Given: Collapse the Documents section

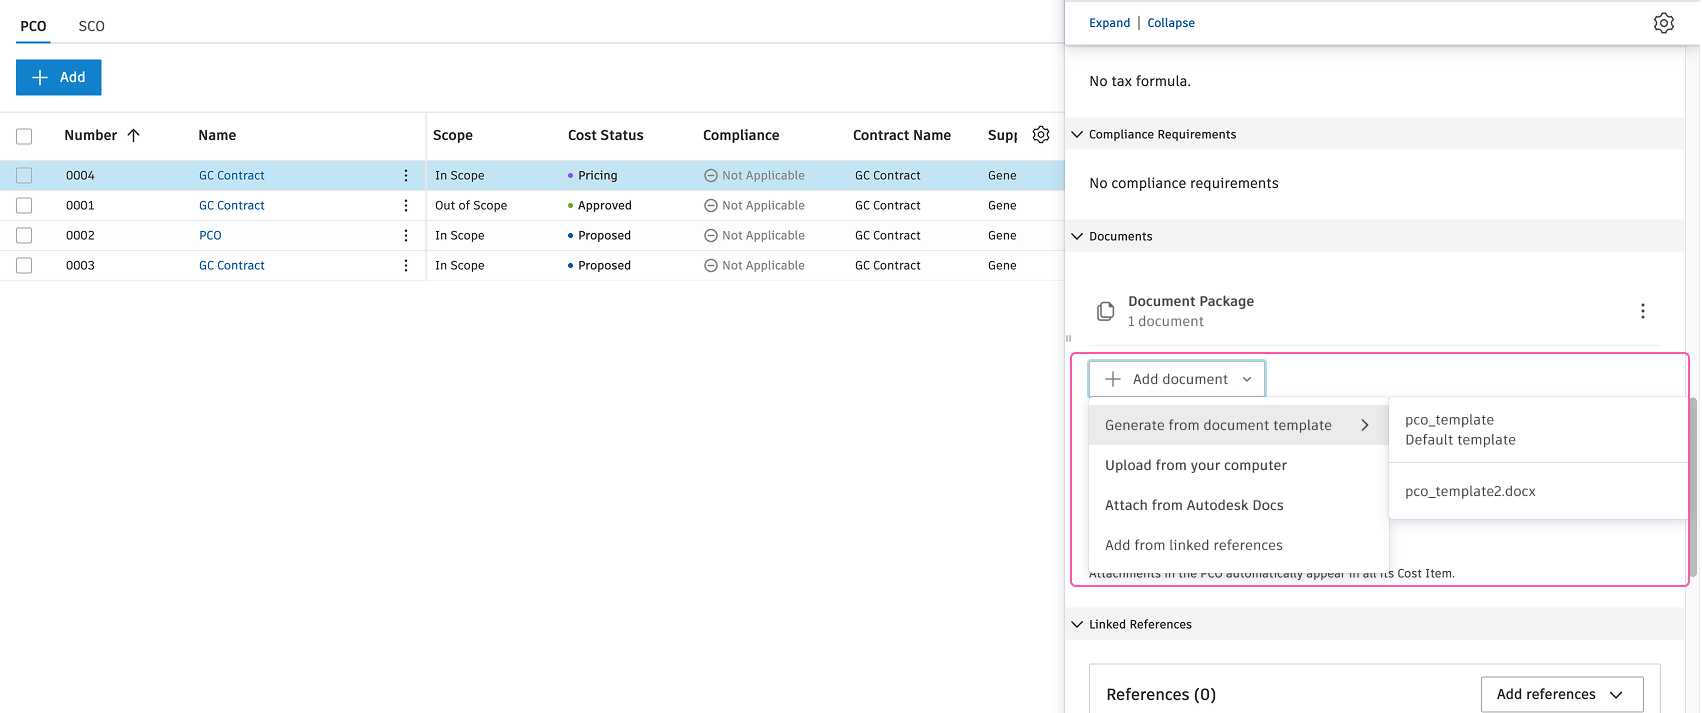Looking at the screenshot, I should pyautogui.click(x=1077, y=236).
